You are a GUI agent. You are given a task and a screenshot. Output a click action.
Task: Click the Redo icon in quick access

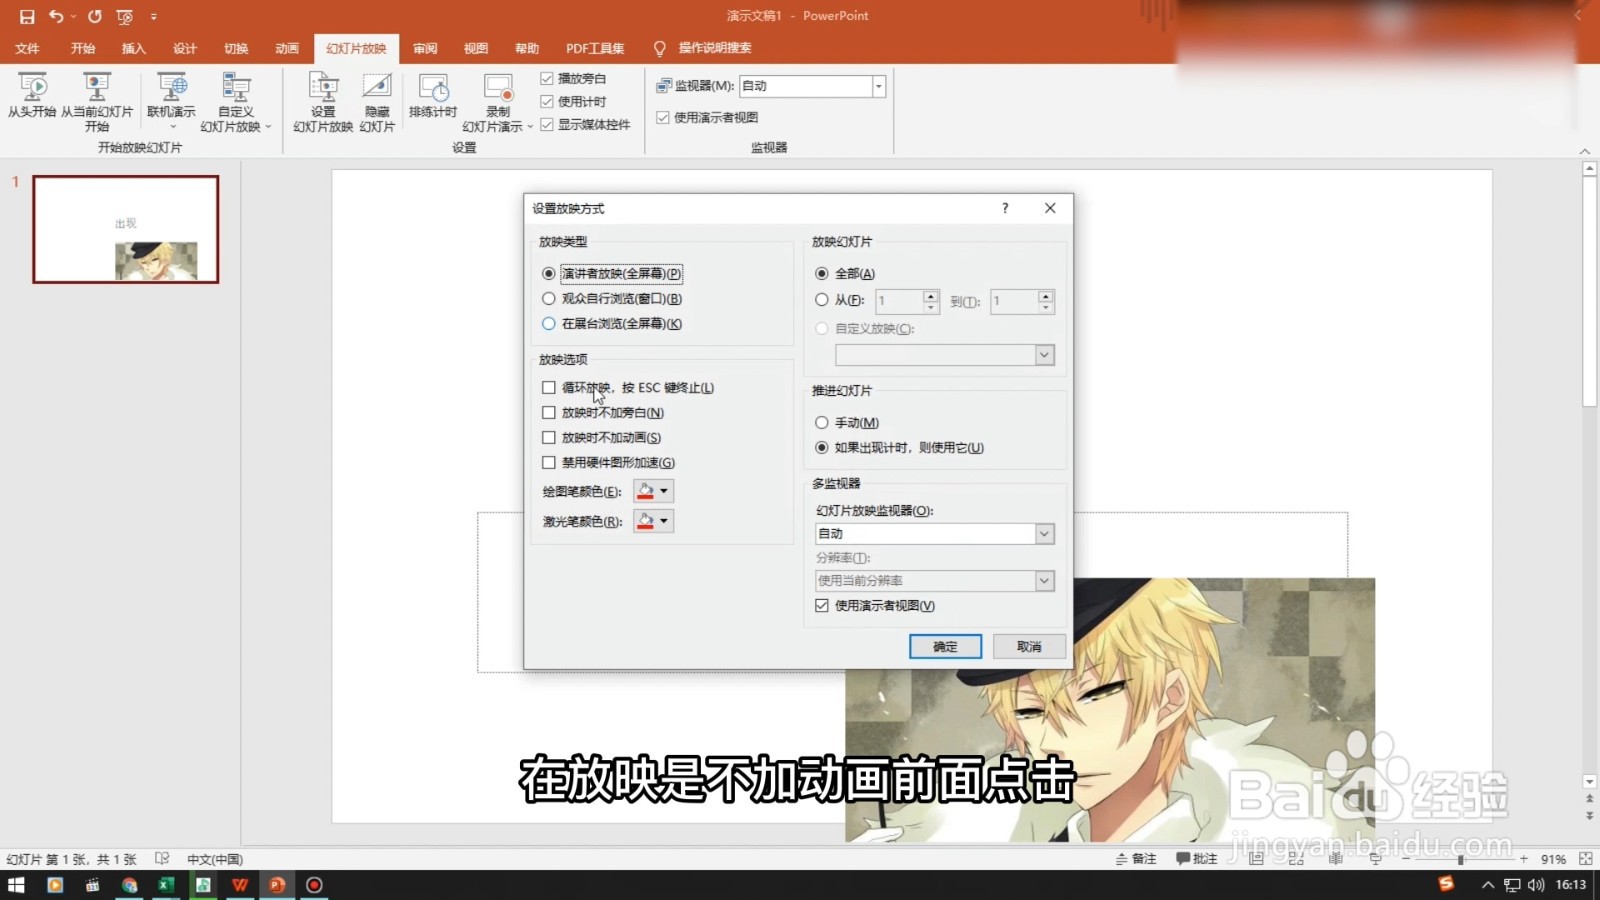coord(95,16)
